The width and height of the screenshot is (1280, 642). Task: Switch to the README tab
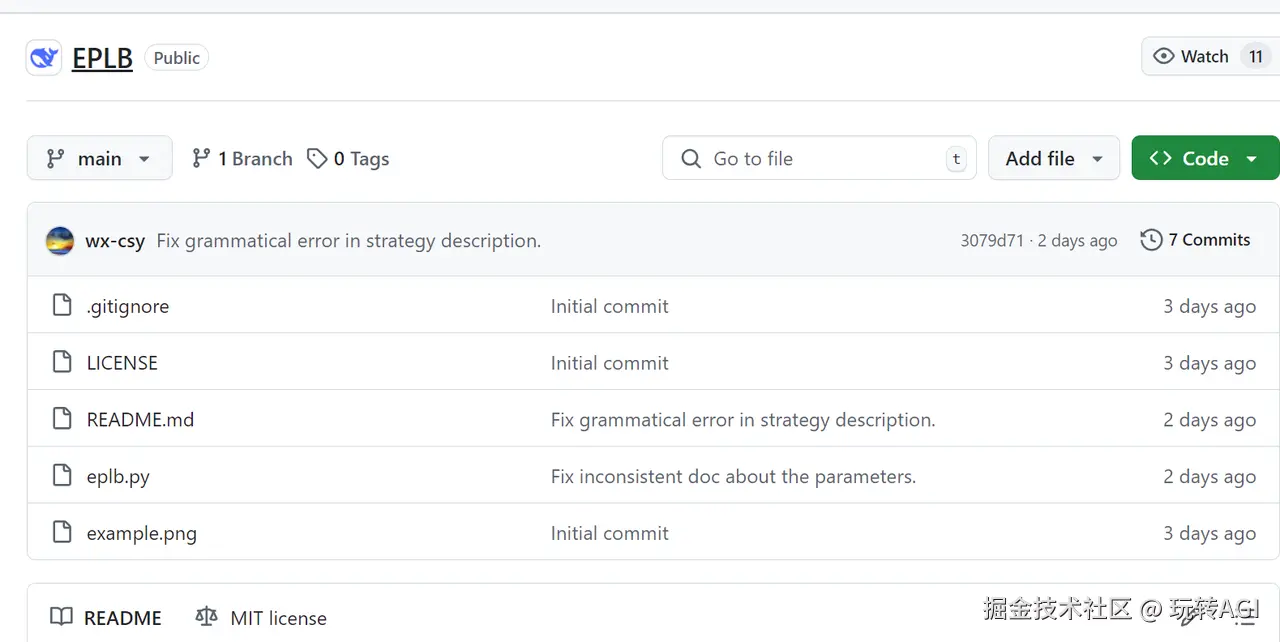pyautogui.click(x=122, y=618)
